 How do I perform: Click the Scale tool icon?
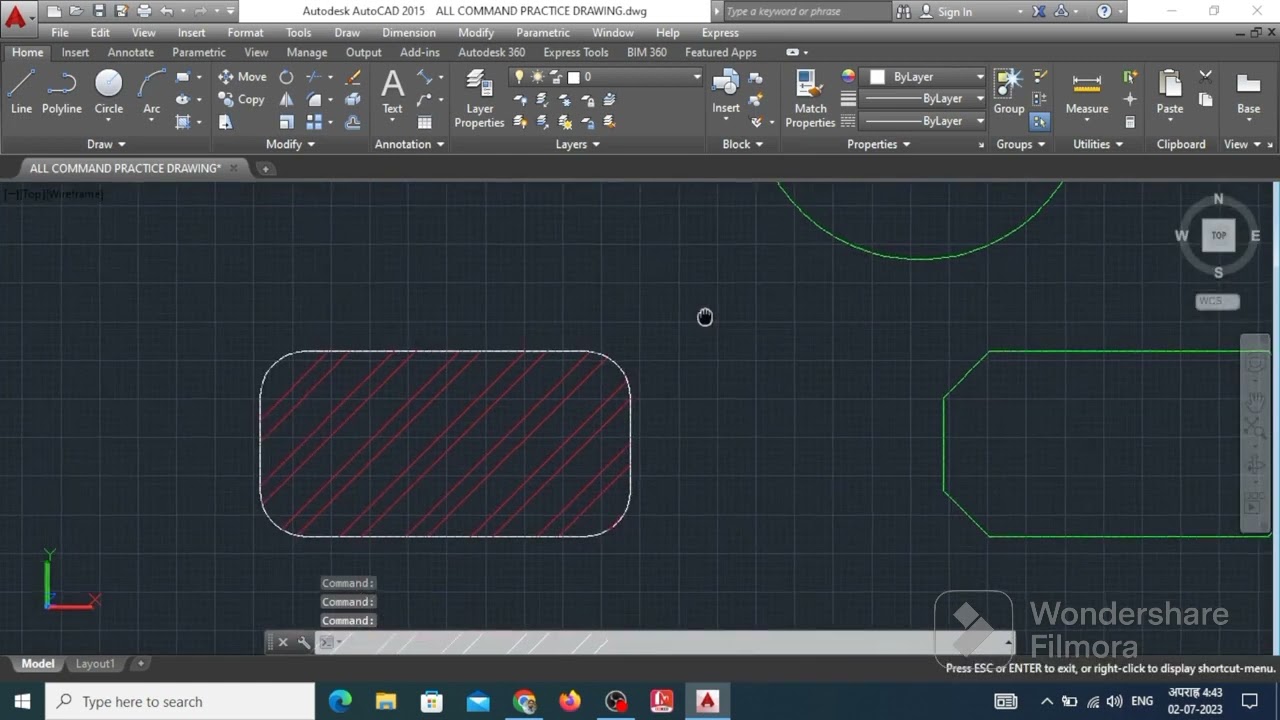click(x=286, y=122)
